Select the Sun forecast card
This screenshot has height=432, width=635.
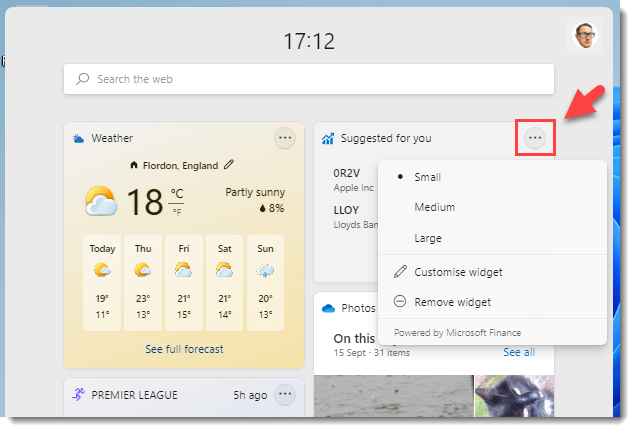coord(265,283)
